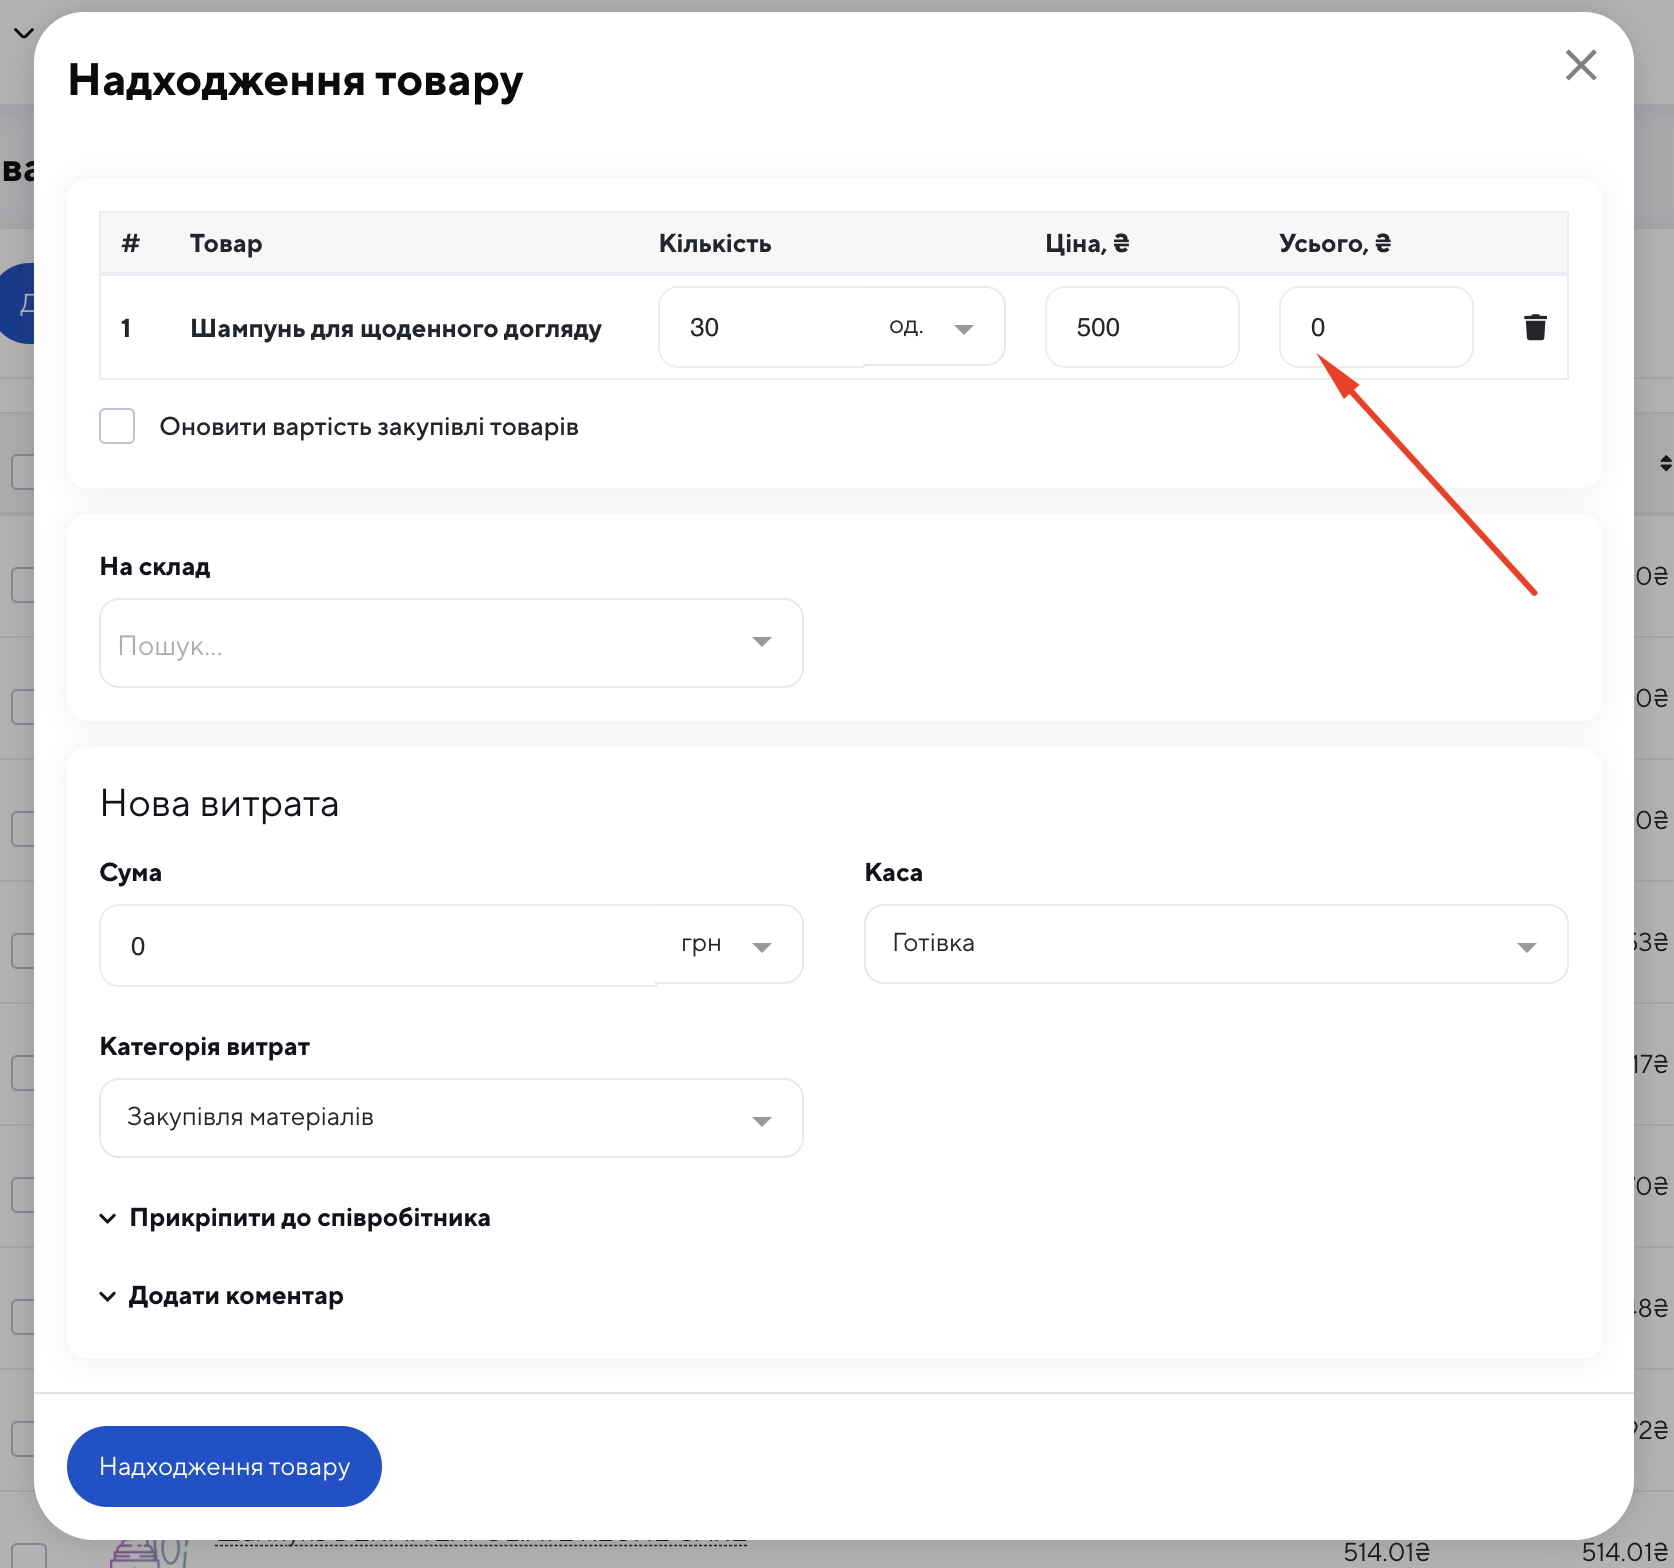Click the Усього total field
Viewport: 1674px width, 1568px height.
[1375, 327]
